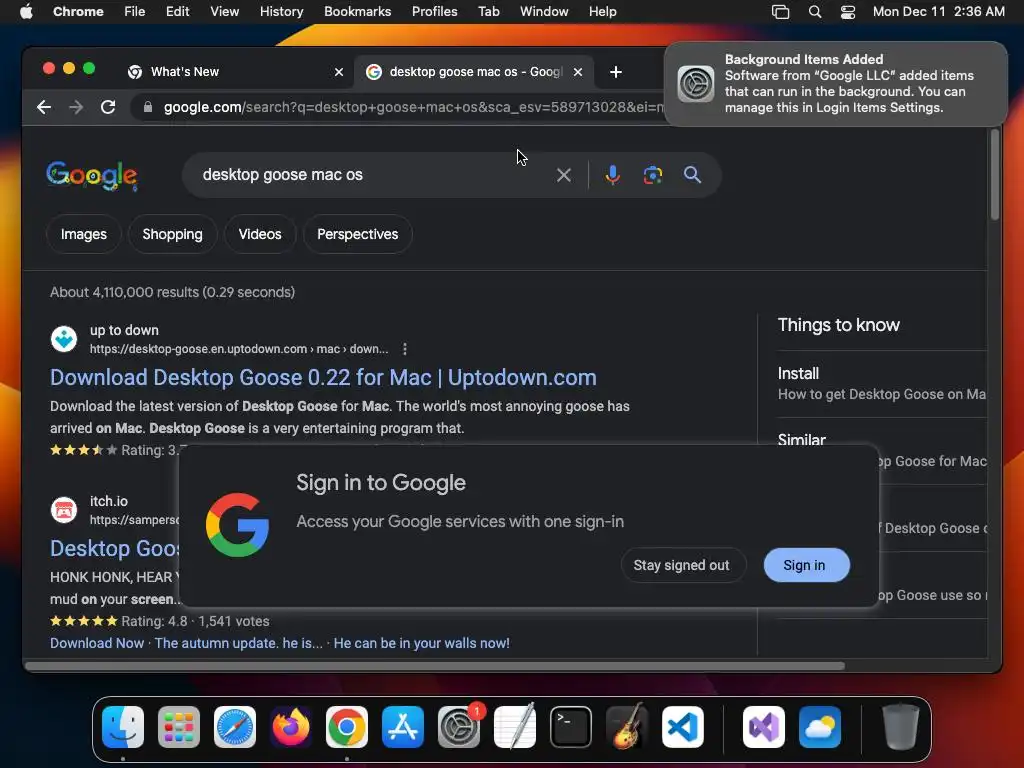The image size is (1024, 768).
Task: Click the forward navigation arrow
Action: (x=76, y=107)
